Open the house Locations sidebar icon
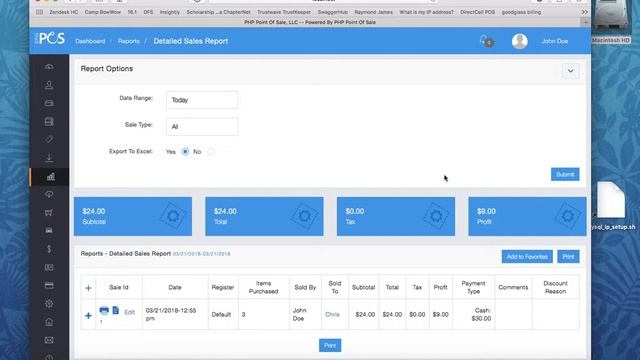This screenshot has width=640, height=360. click(x=49, y=322)
